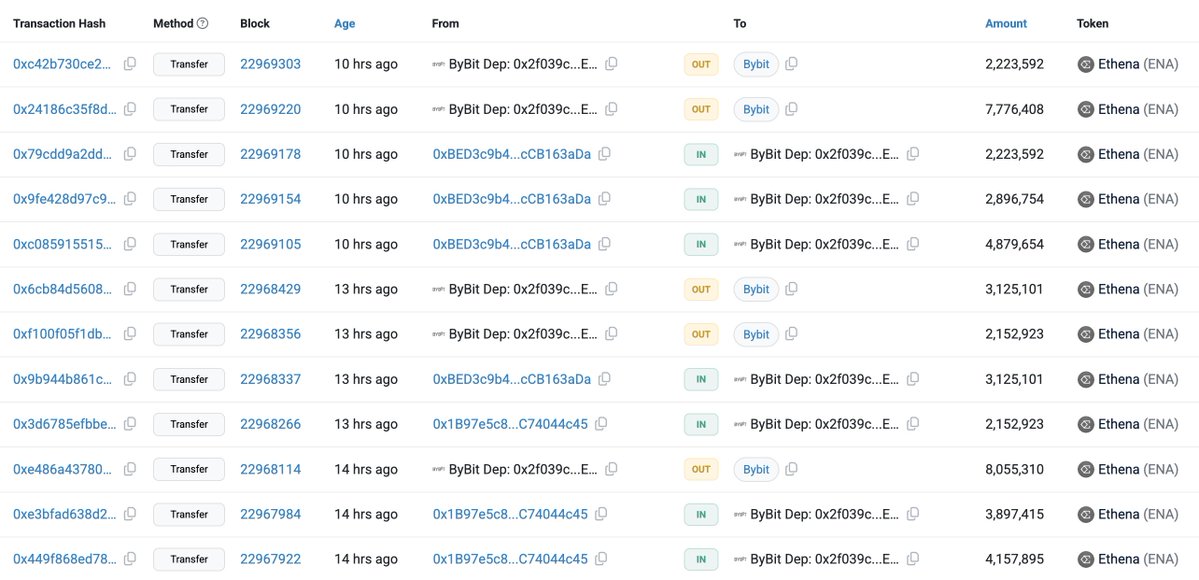Click Bybit label in block 22969220 row
Screen dimensions: 1199x580
pyautogui.click(x=756, y=109)
